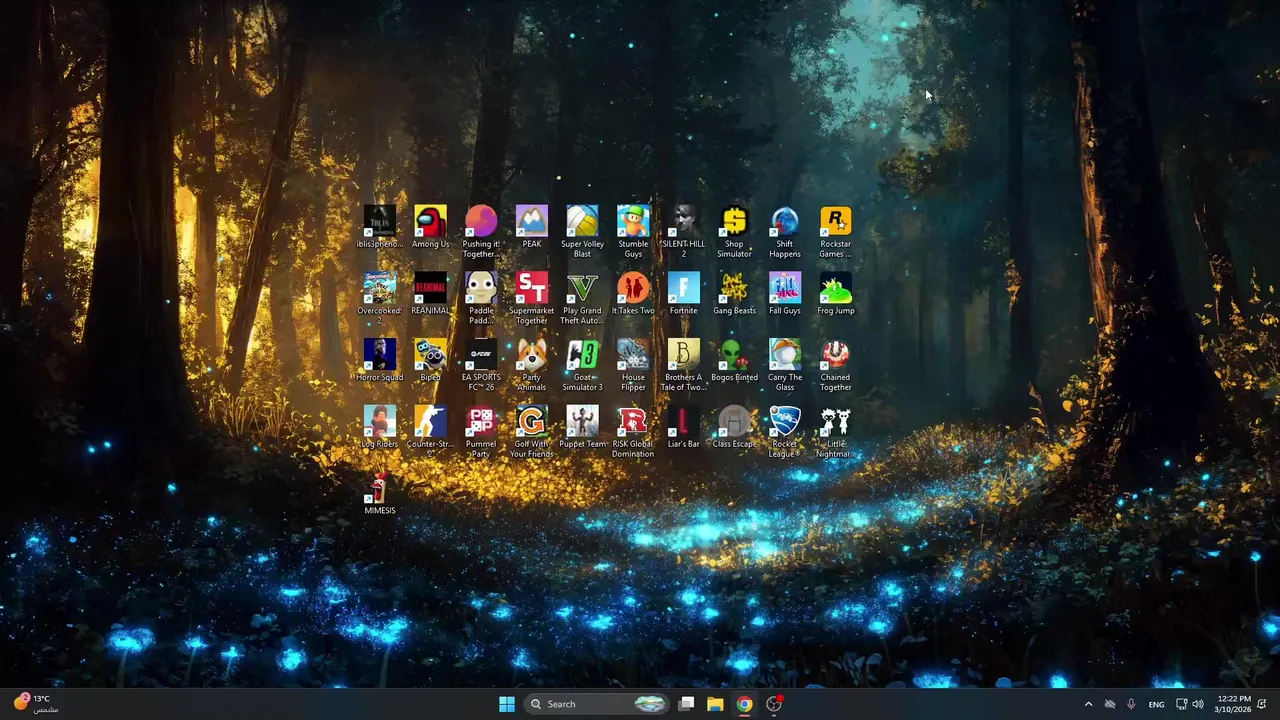This screenshot has height=720, width=1280.
Task: Select the Overcooked! 2 shortcut
Action: click(x=380, y=298)
